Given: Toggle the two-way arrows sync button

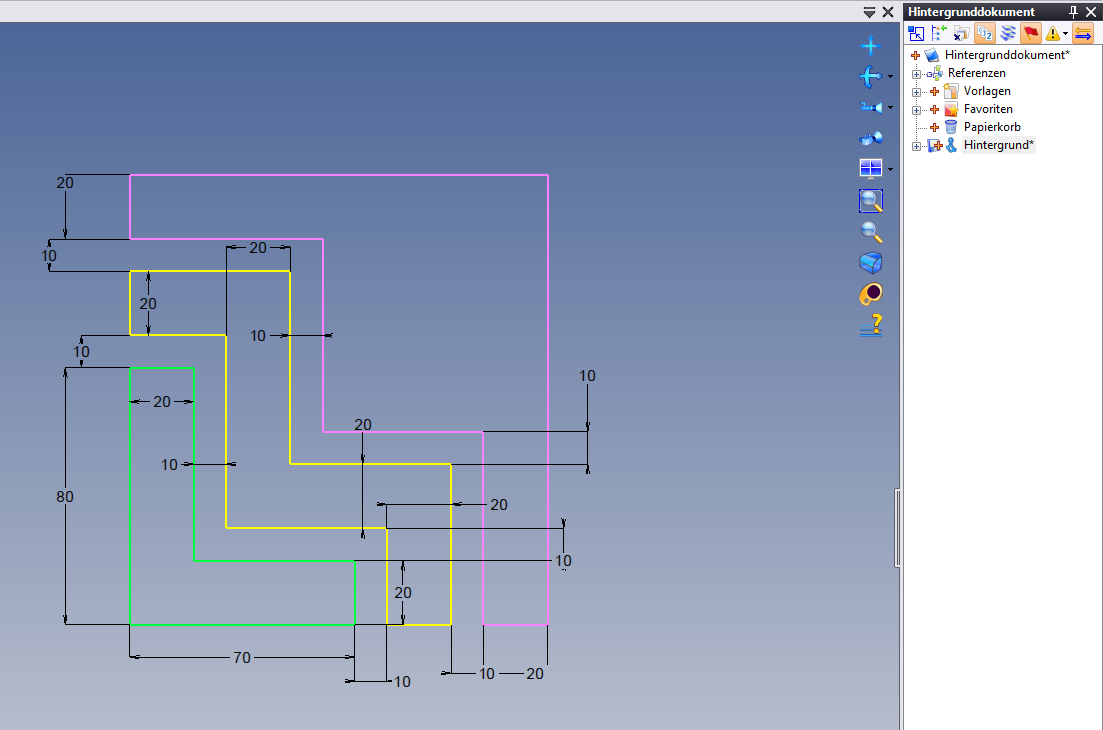Looking at the screenshot, I should pyautogui.click(x=1083, y=33).
